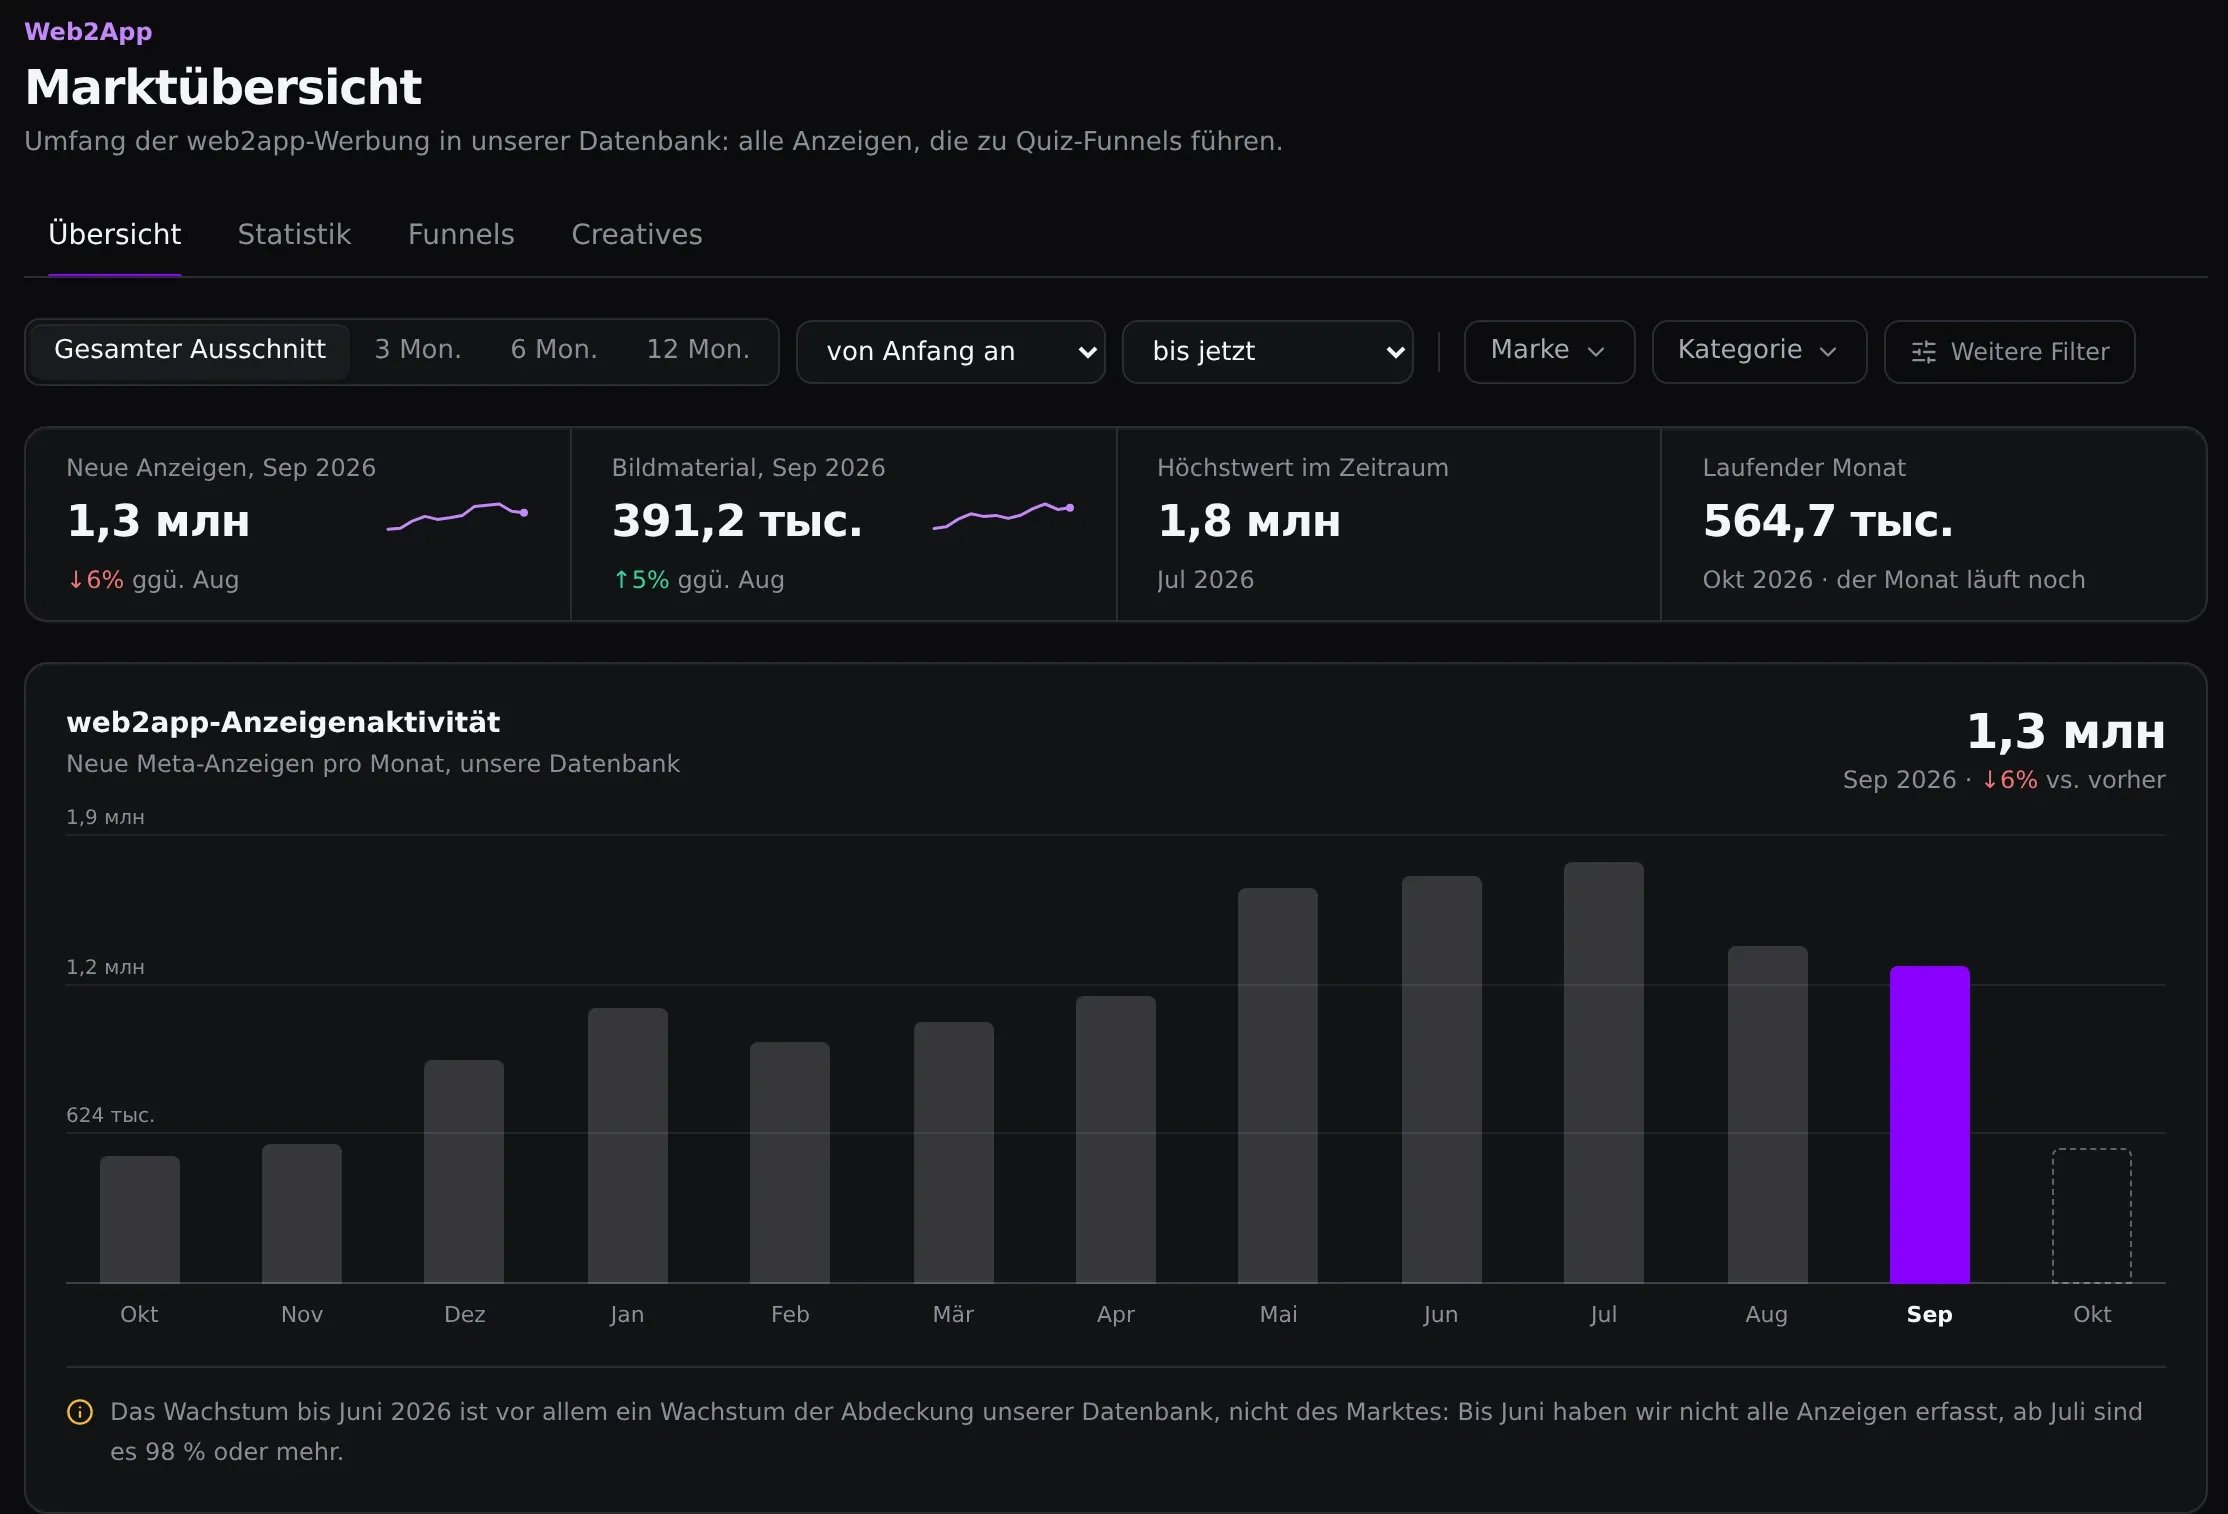Select the Gesamter Ausschnitt range
2228x1514 pixels.
(190, 350)
